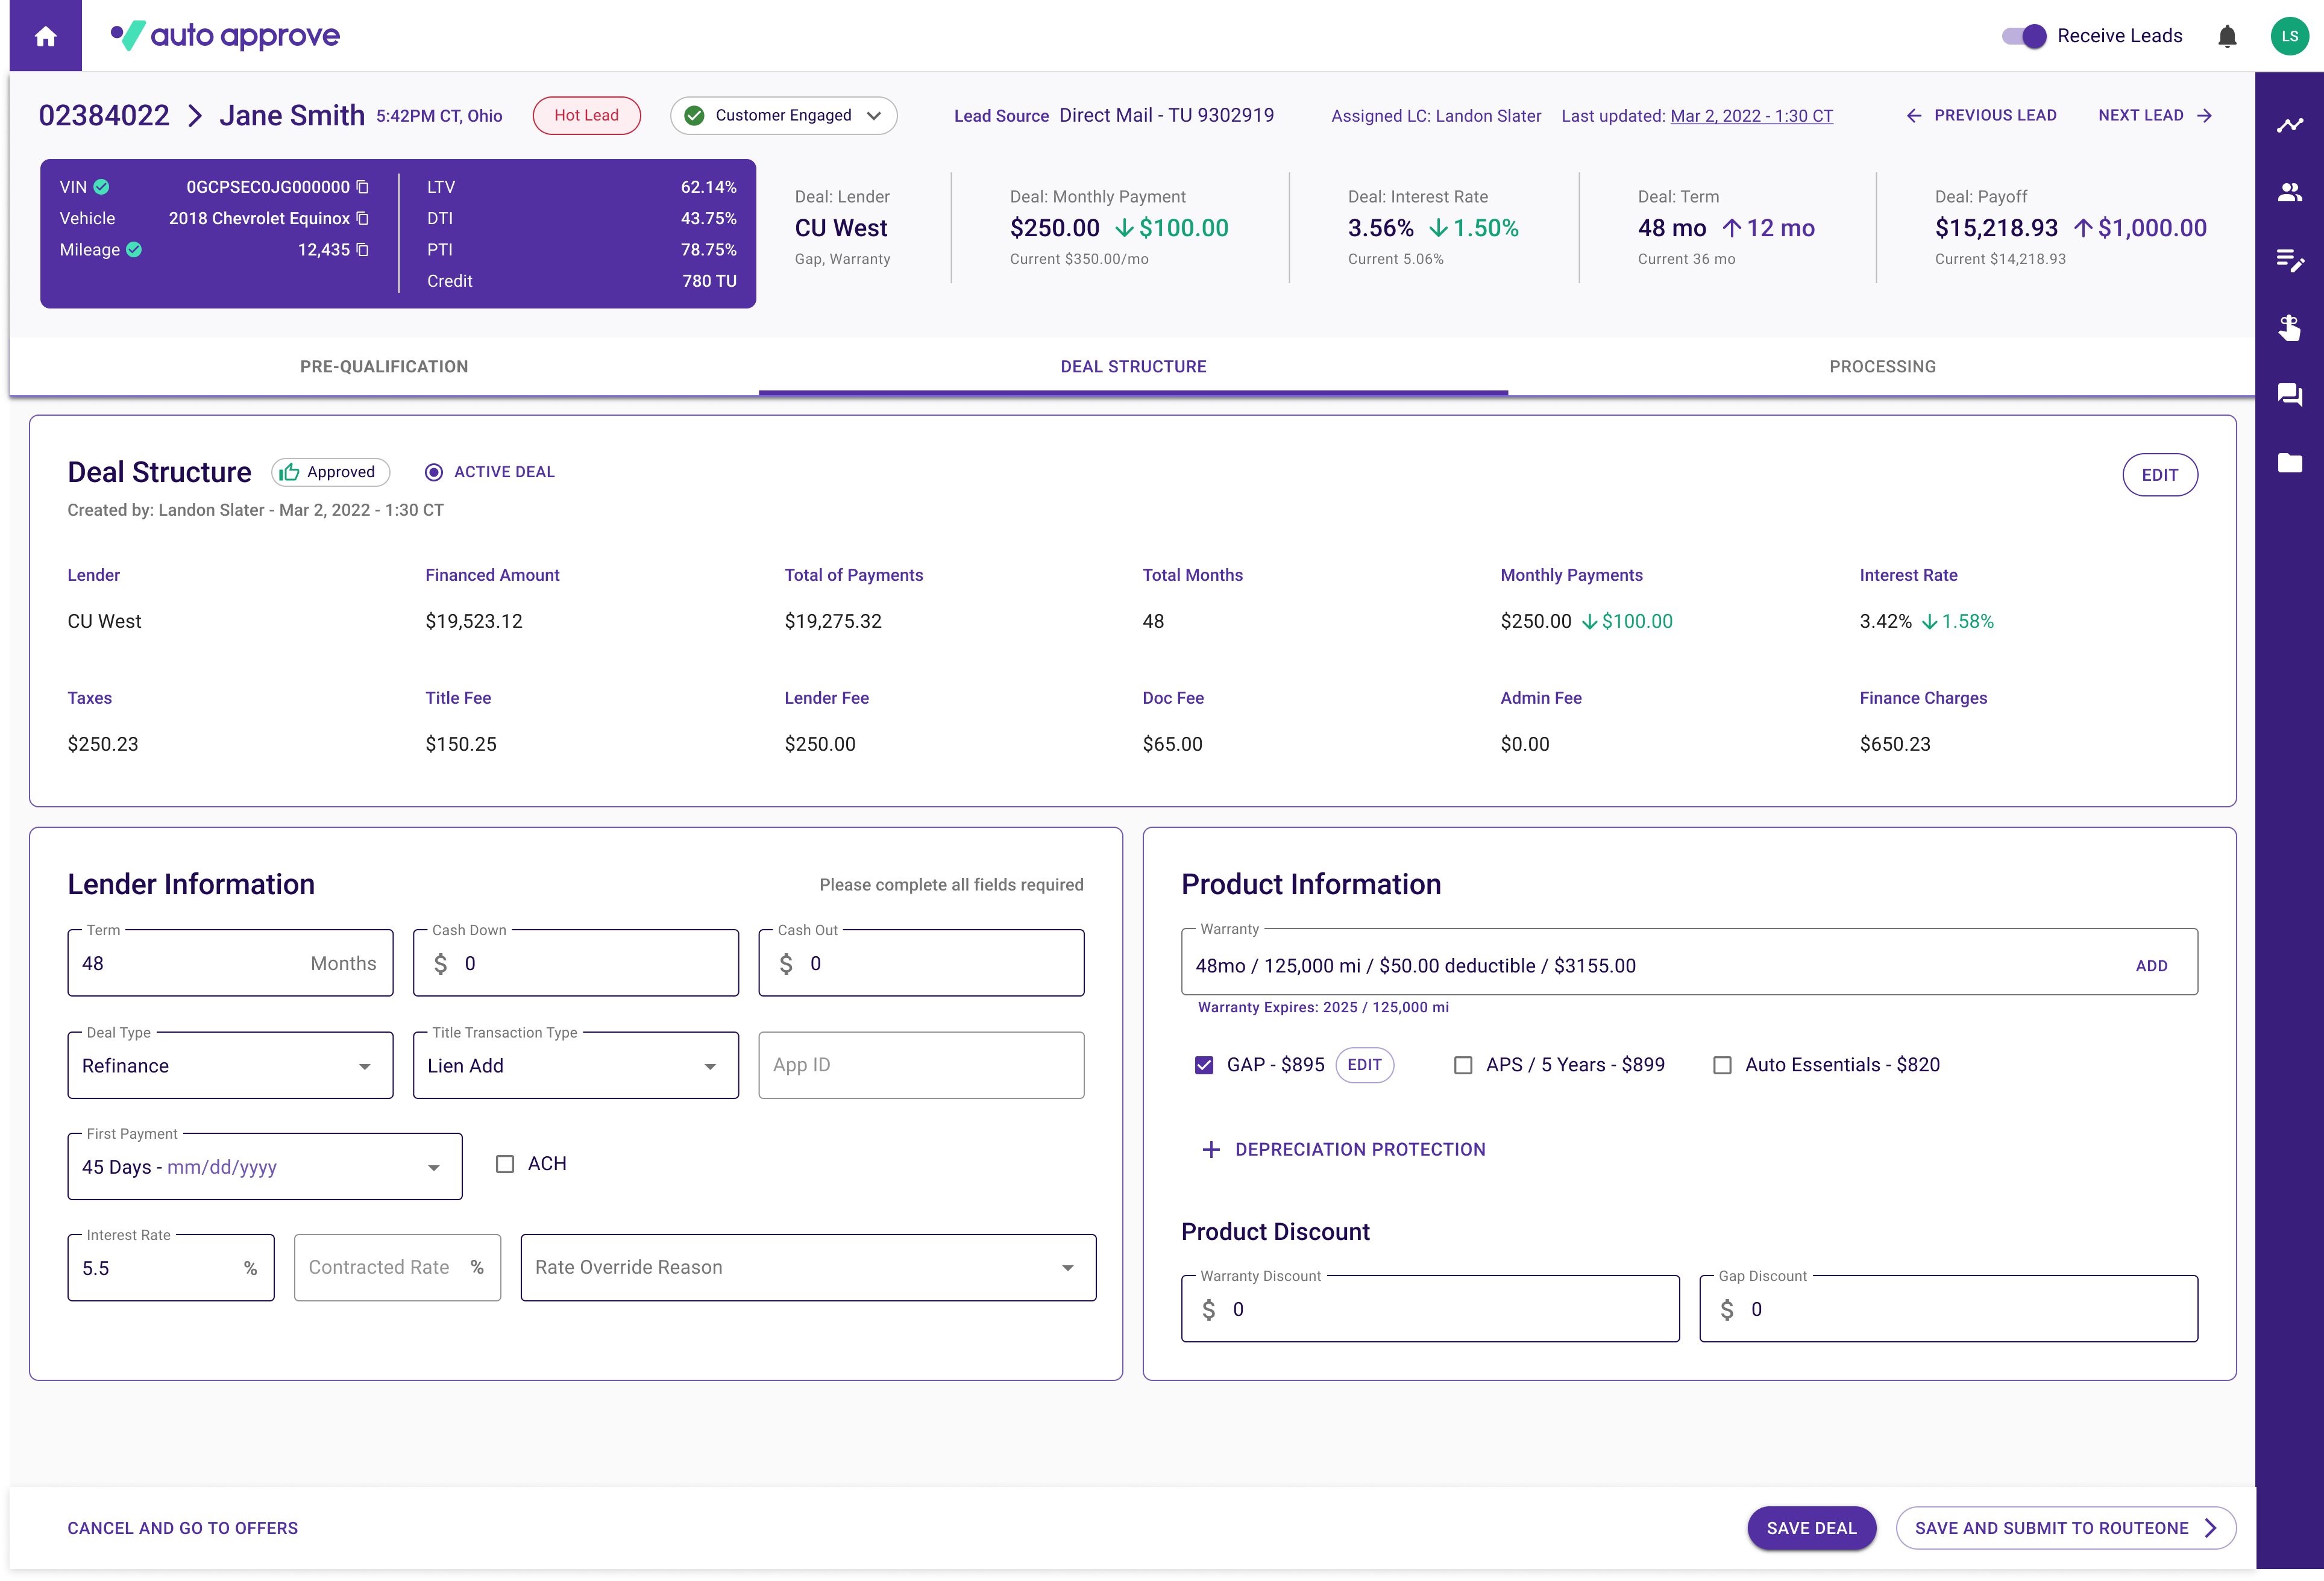Image resolution: width=2324 pixels, height=1581 pixels.
Task: Click into the Term months field
Action: (230, 963)
